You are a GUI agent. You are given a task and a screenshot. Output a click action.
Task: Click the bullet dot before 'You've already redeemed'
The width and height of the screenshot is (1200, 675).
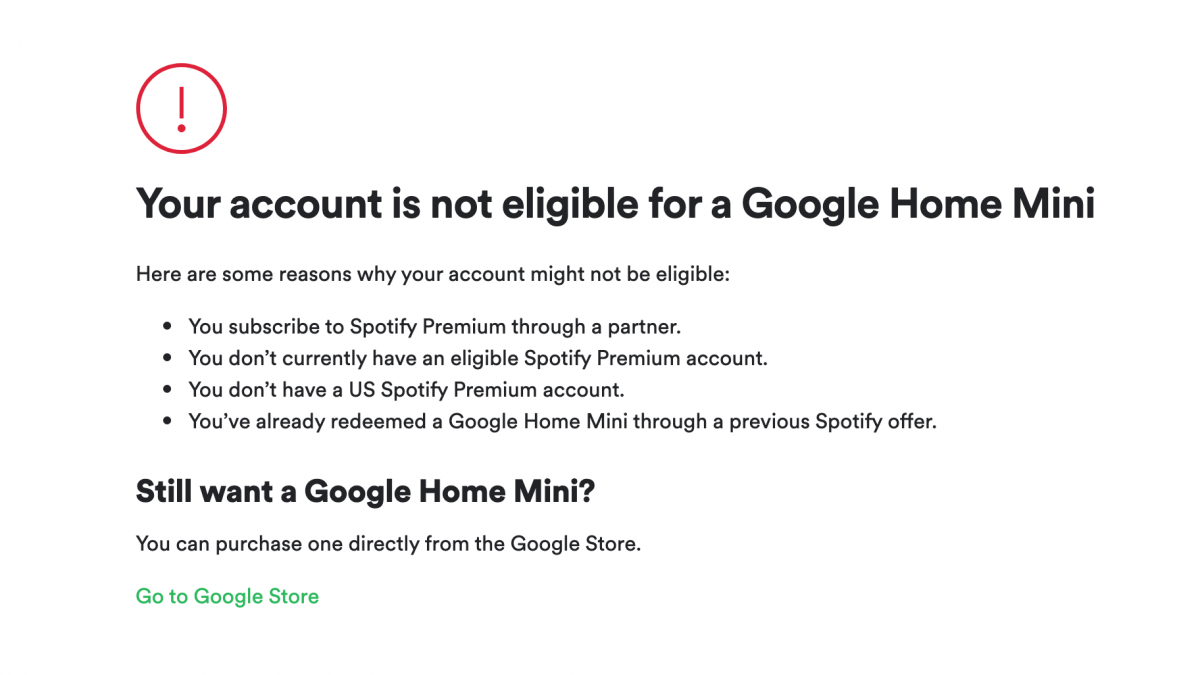coord(166,421)
